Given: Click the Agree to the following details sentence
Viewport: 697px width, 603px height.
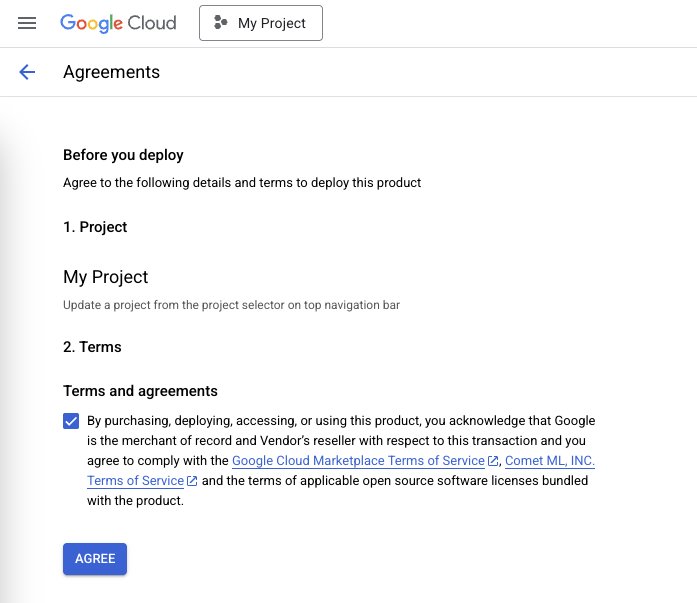Looking at the screenshot, I should 241,183.
